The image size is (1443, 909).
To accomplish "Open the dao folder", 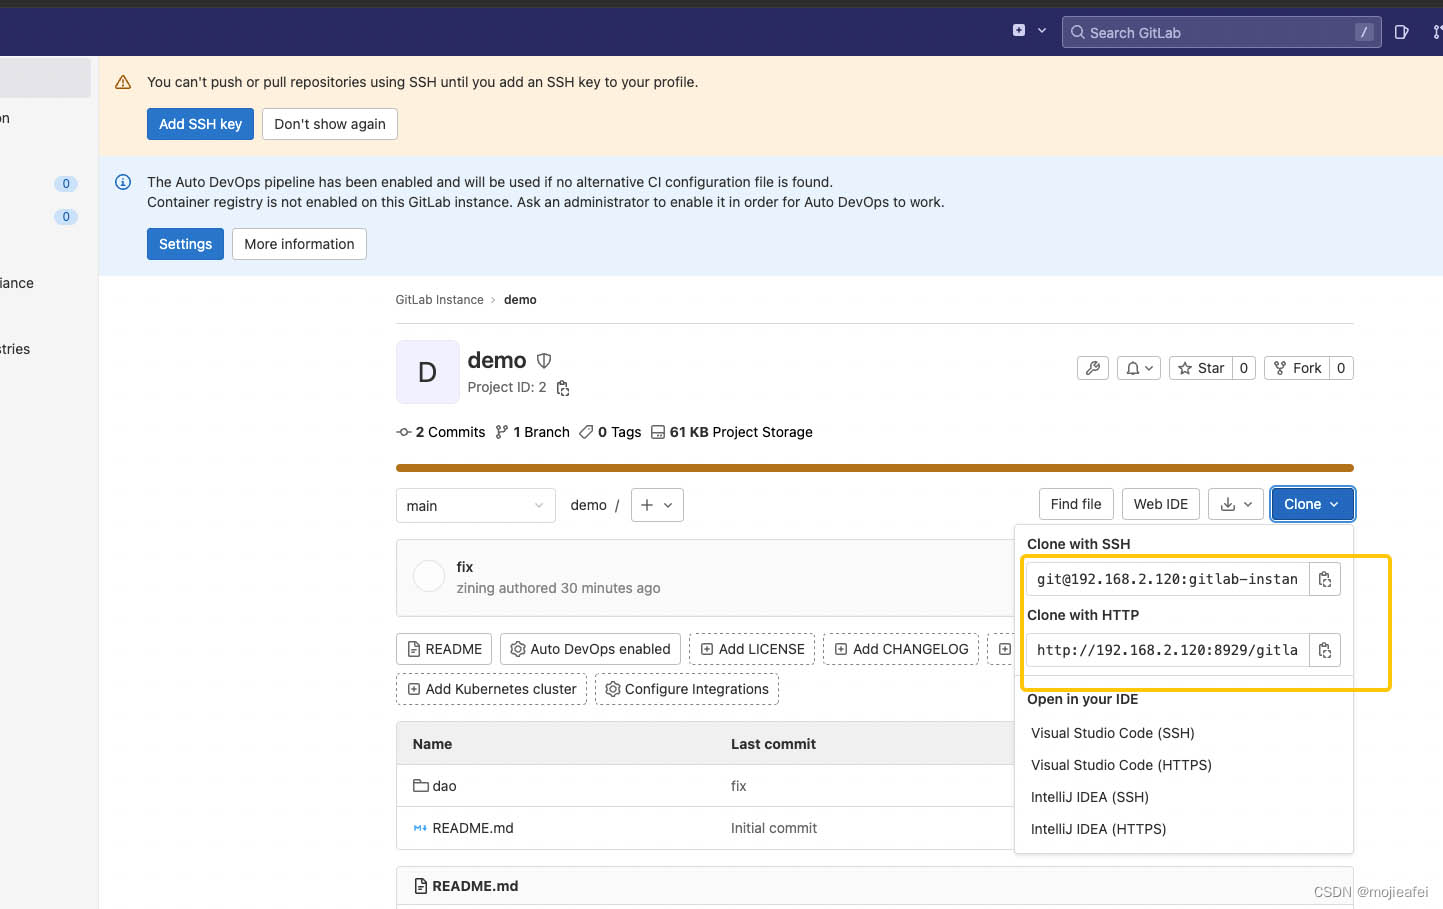I will (444, 786).
